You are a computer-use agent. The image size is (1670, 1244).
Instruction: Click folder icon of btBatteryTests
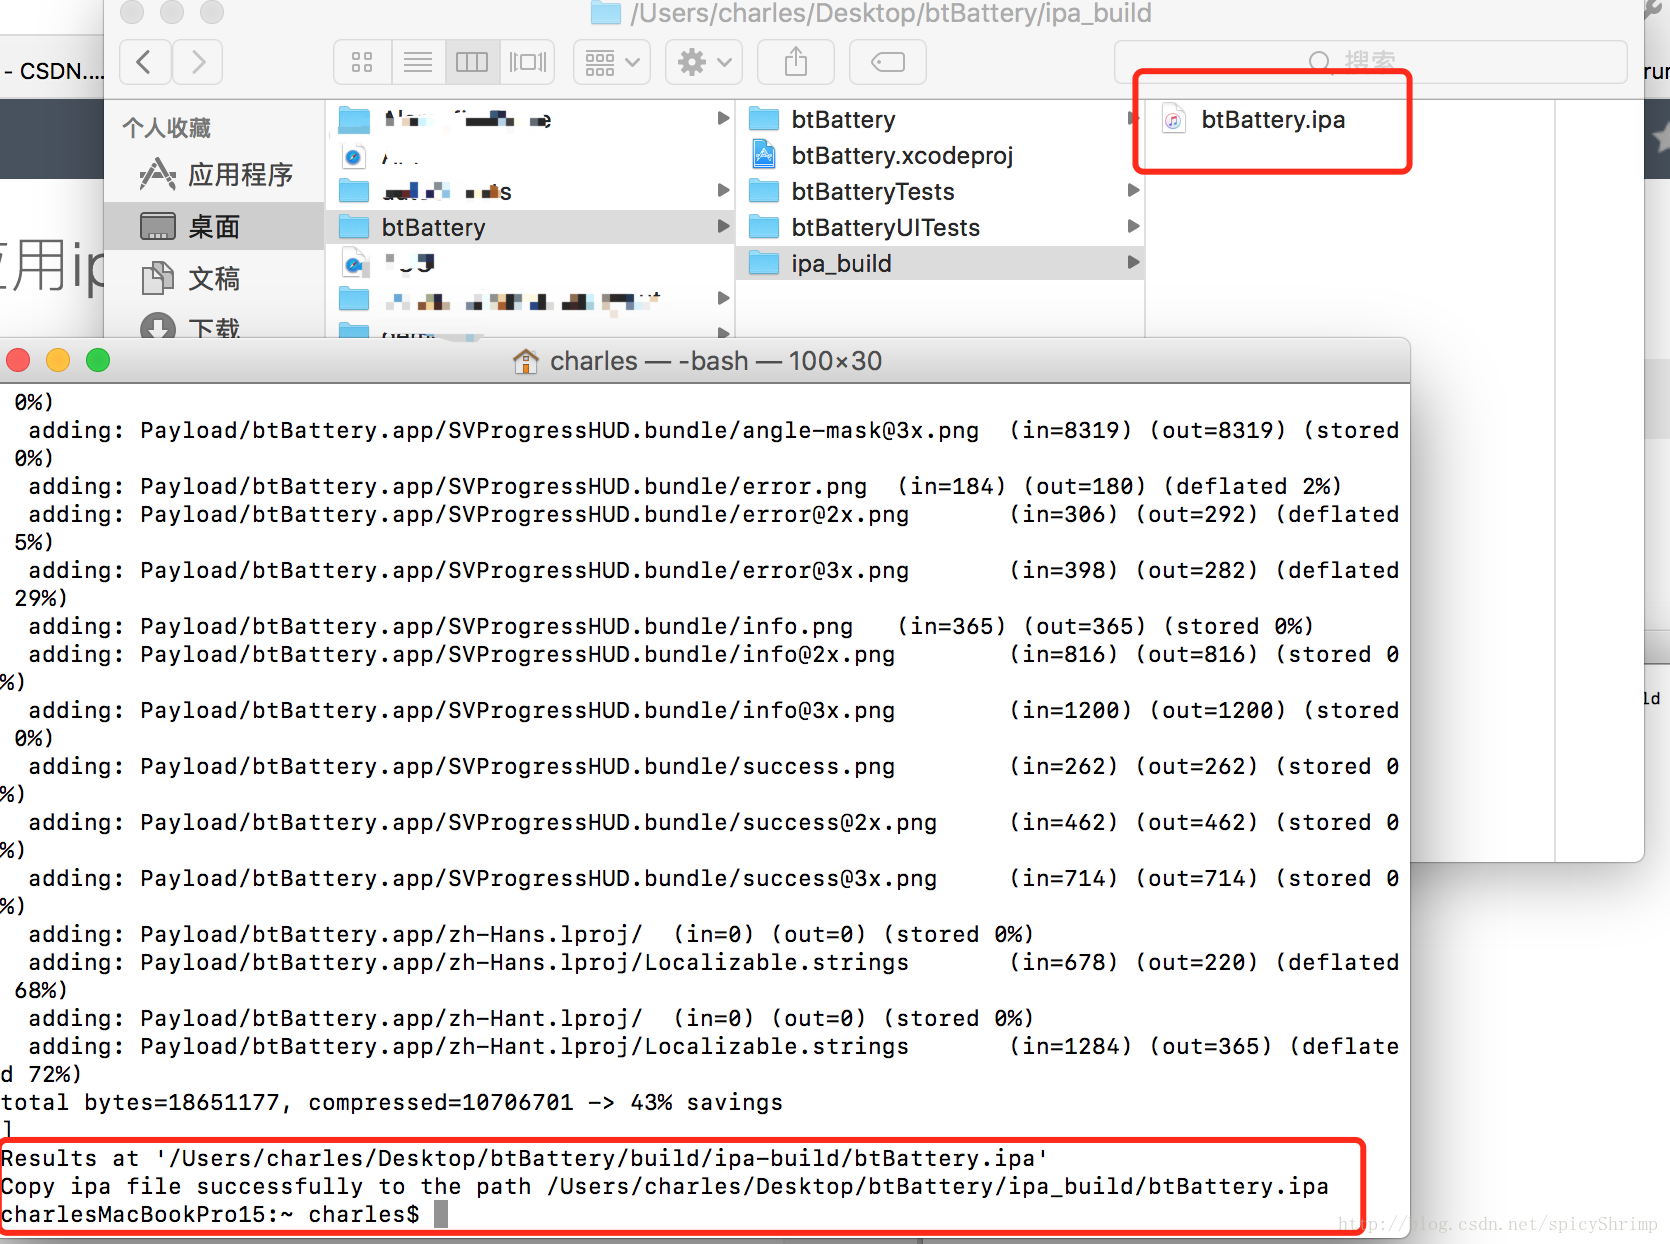point(764,191)
